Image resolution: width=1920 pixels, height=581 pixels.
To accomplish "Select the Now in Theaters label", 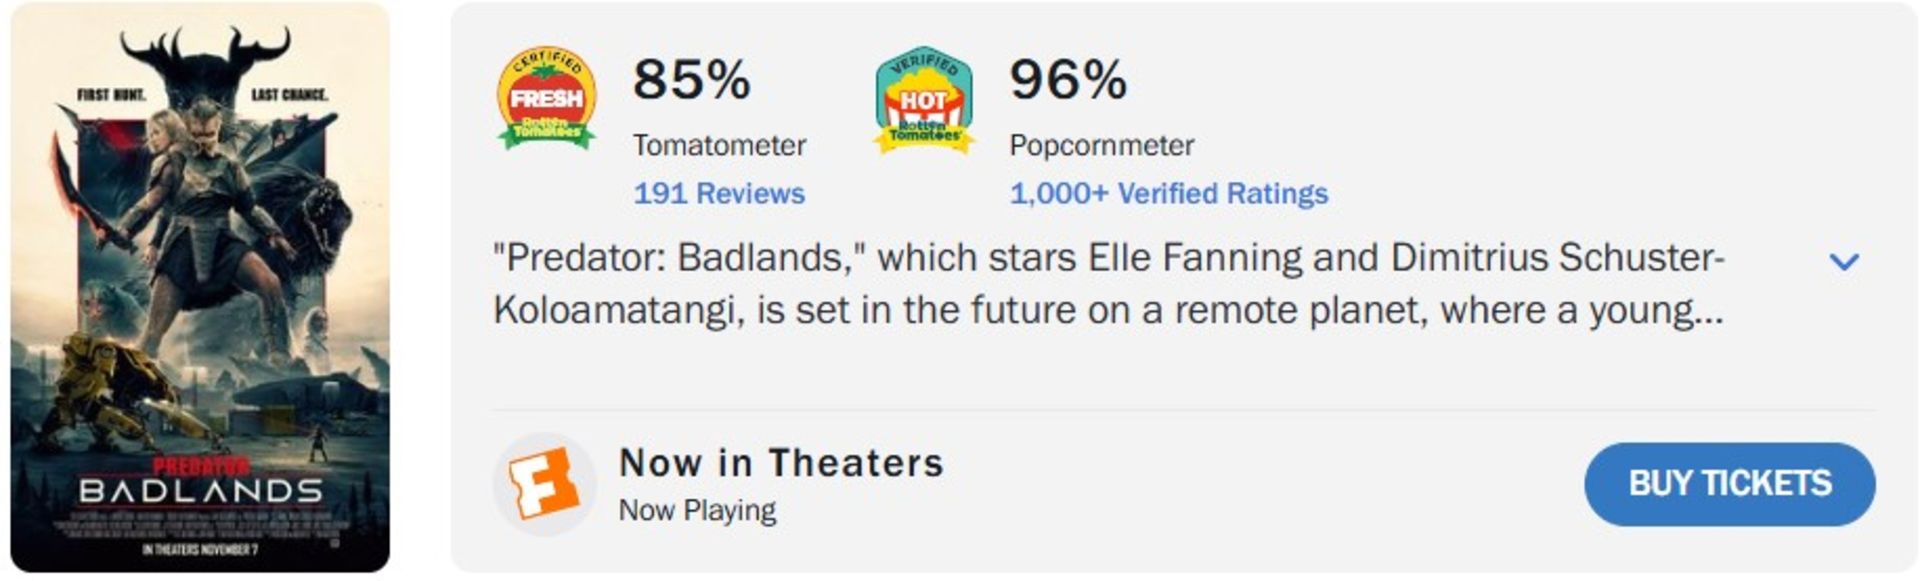I will point(781,462).
